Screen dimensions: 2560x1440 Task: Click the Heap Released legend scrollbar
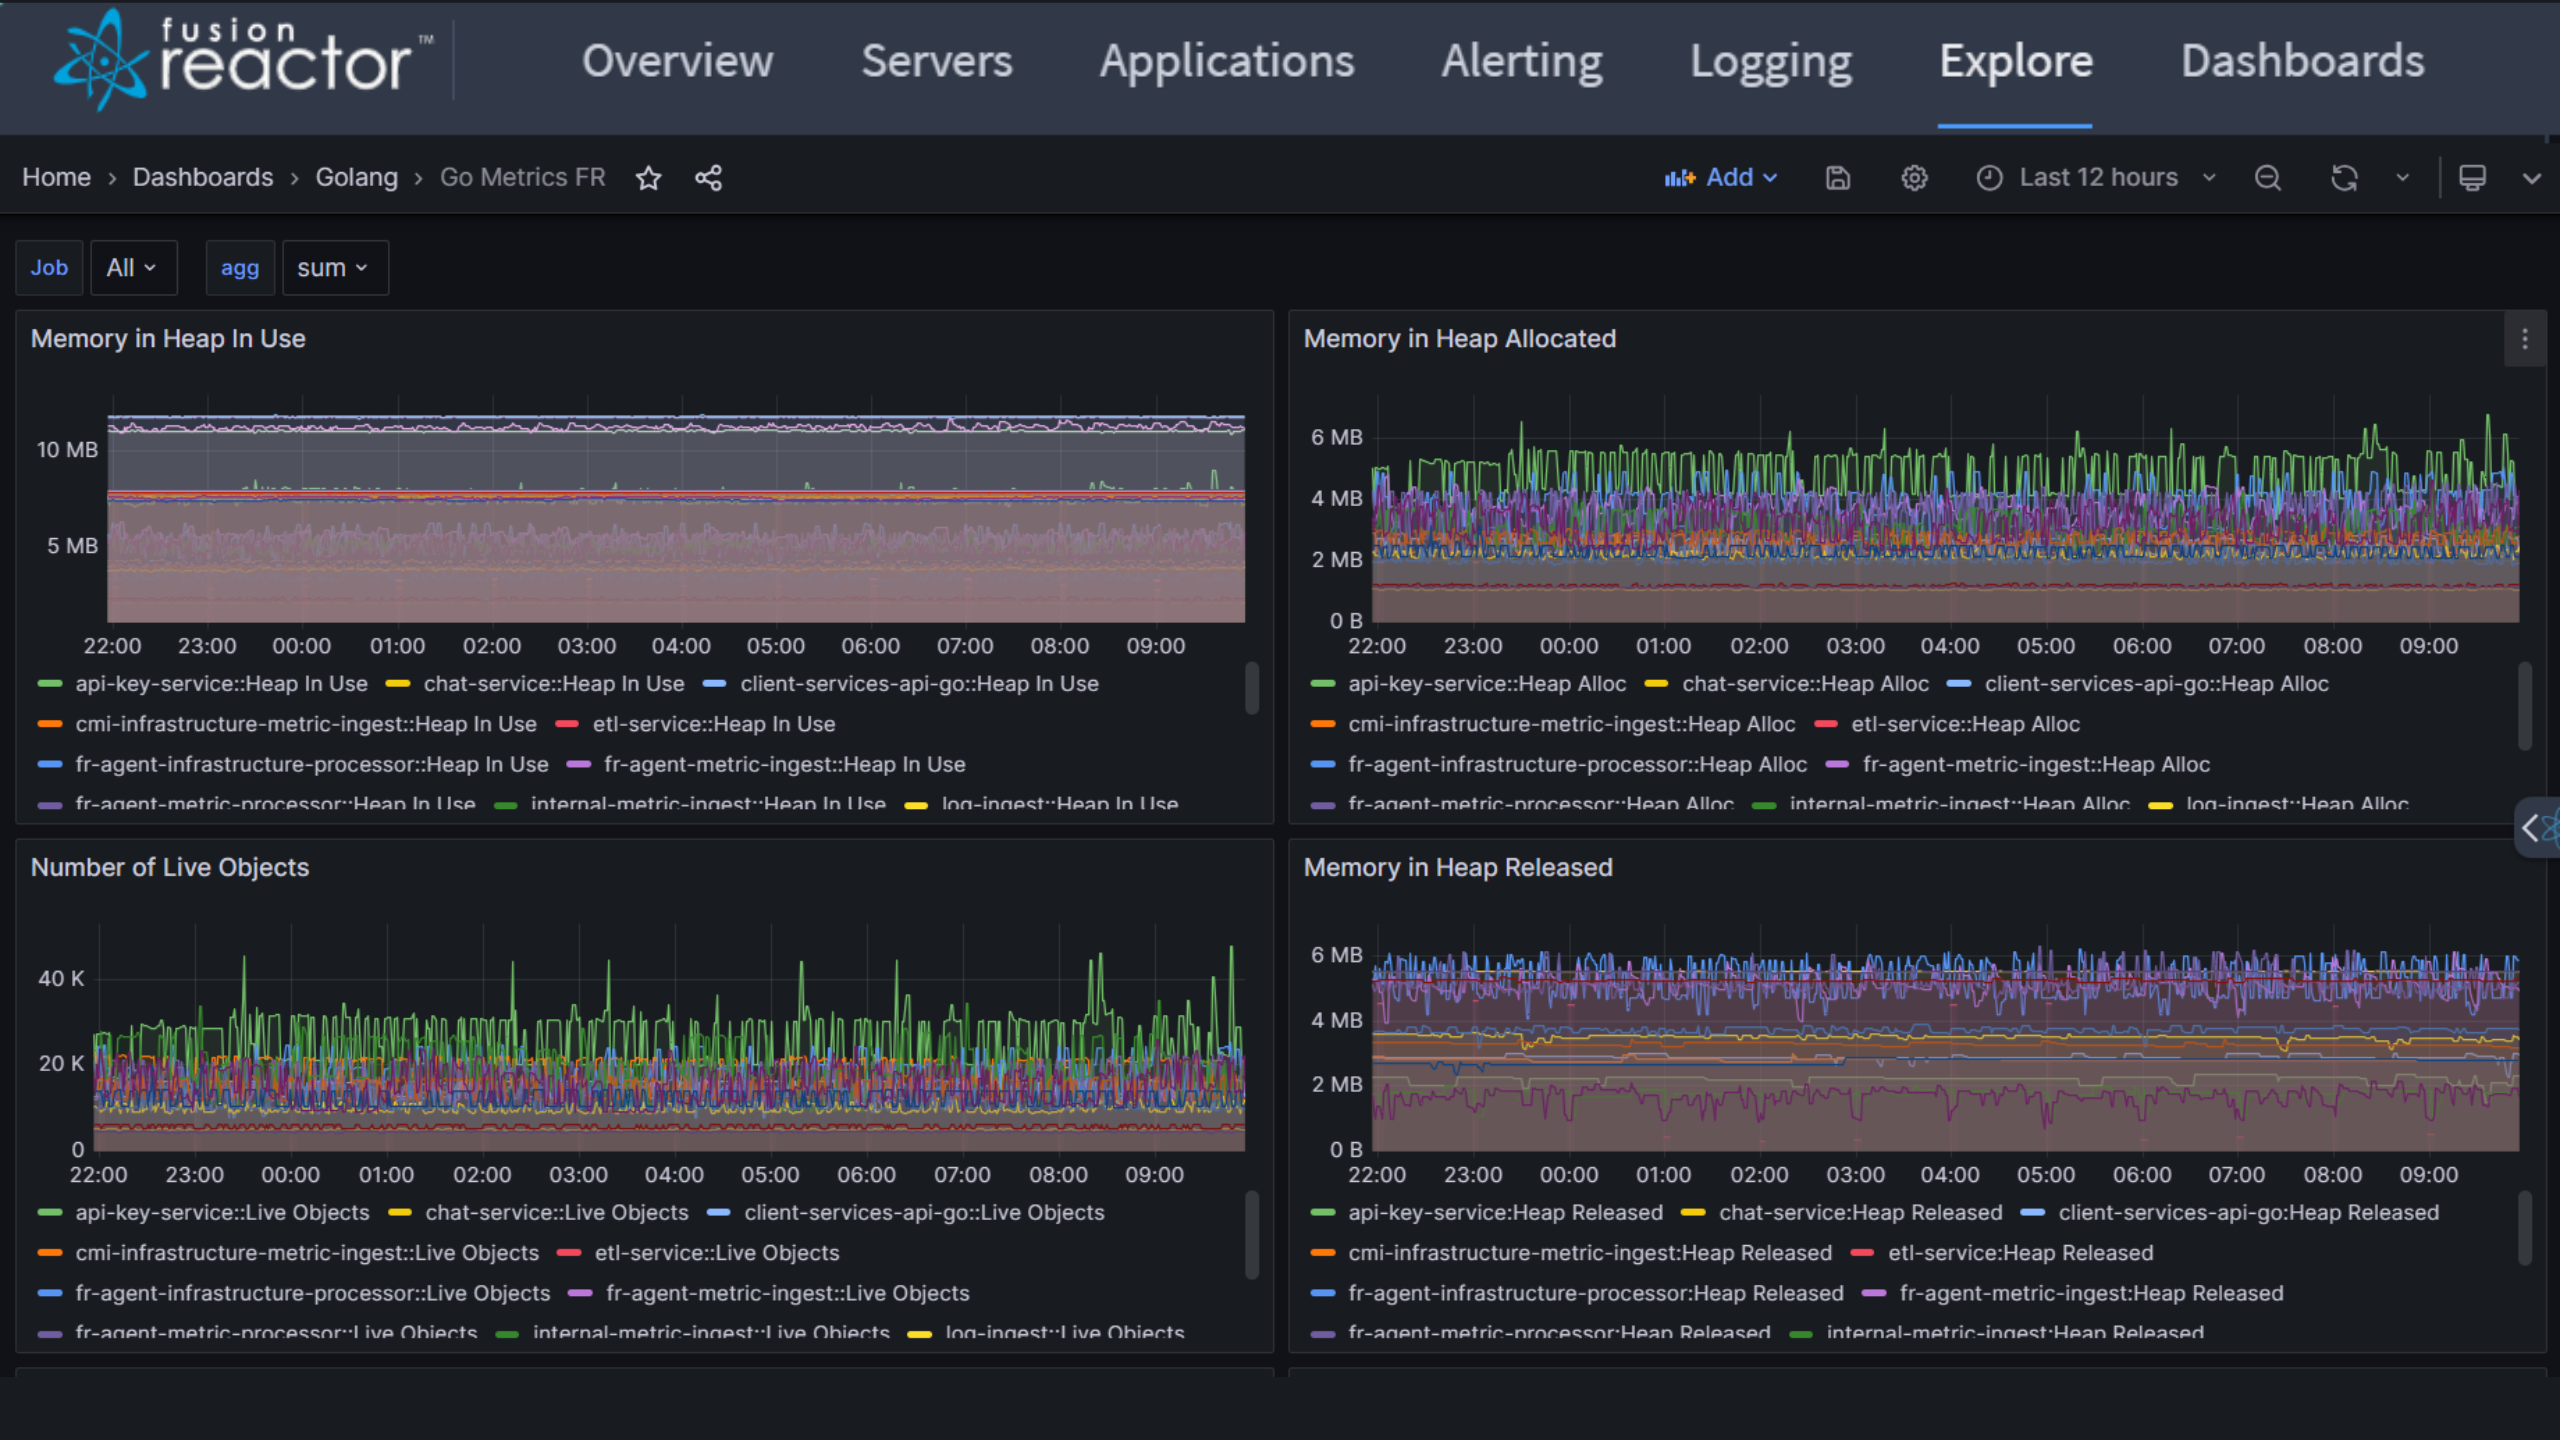2525,1228
